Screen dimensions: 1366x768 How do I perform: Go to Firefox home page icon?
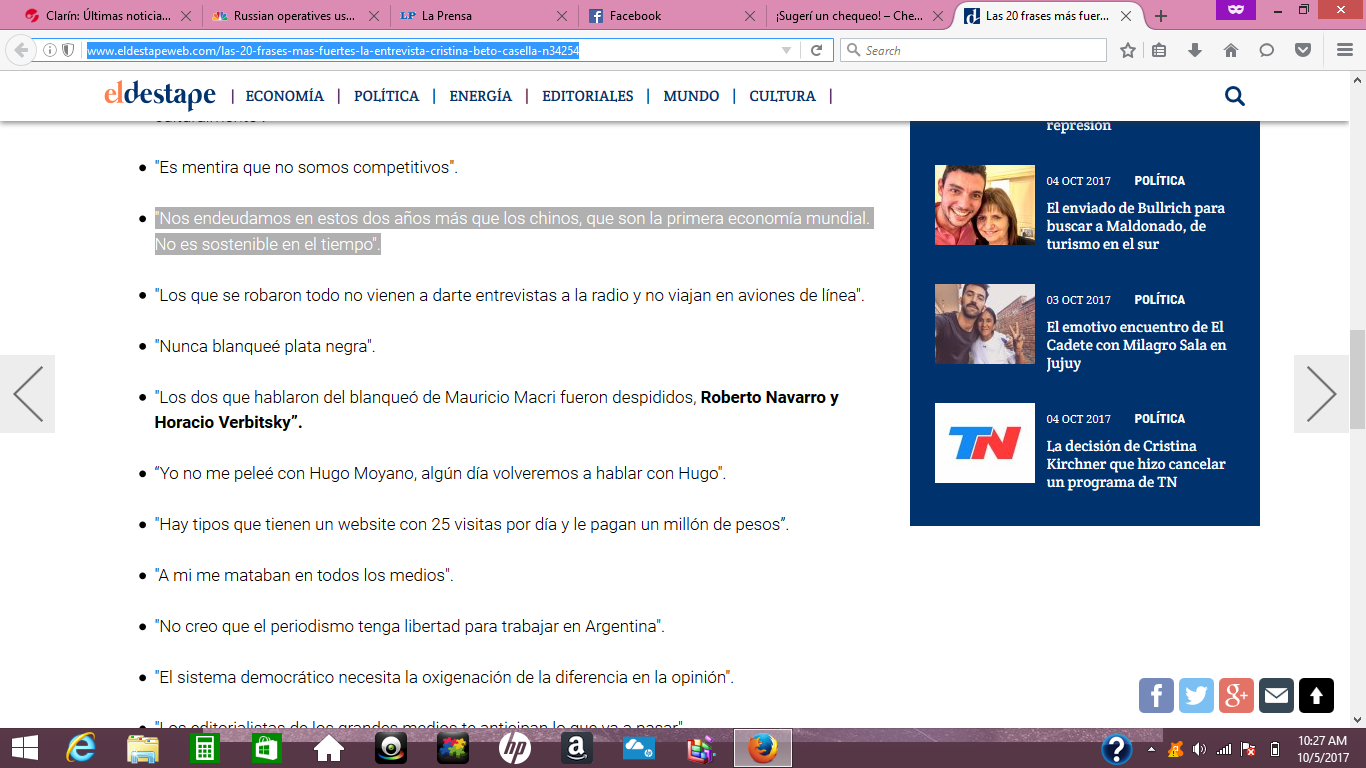click(1231, 50)
